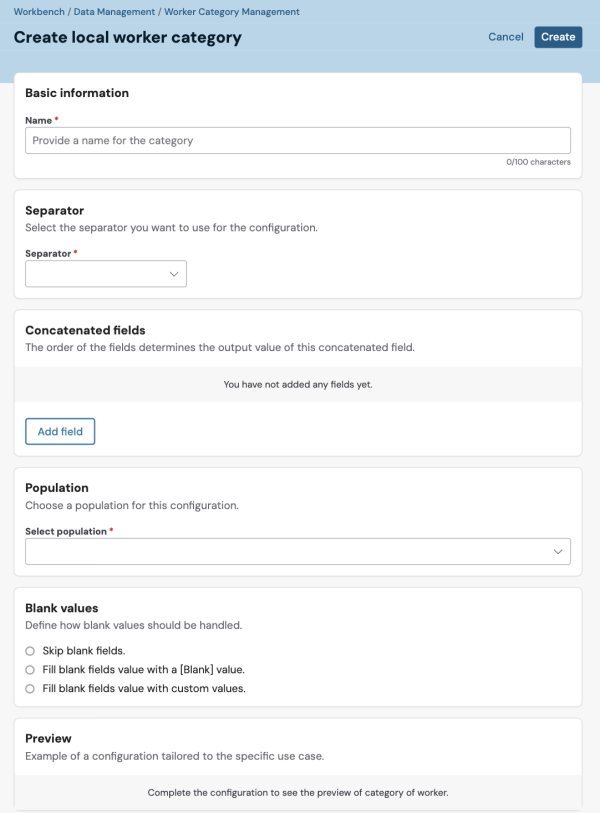The image size is (600, 813).
Task: Click the 'Create local worker category' title
Action: coord(128,37)
